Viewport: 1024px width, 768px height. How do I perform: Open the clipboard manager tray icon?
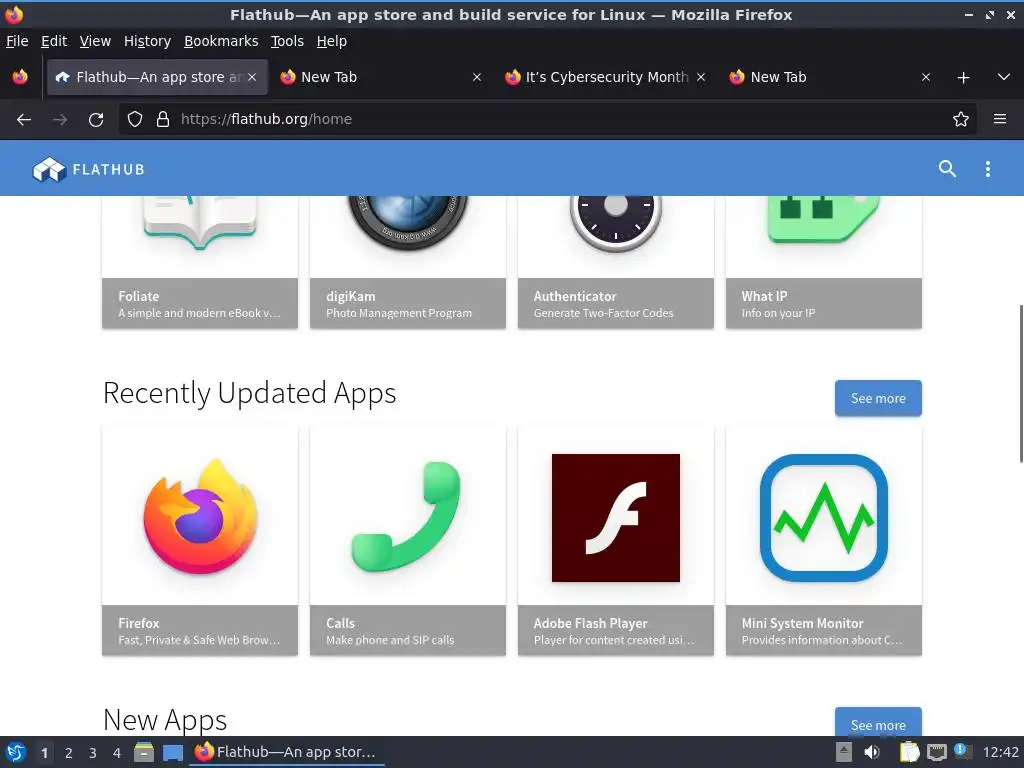909,752
